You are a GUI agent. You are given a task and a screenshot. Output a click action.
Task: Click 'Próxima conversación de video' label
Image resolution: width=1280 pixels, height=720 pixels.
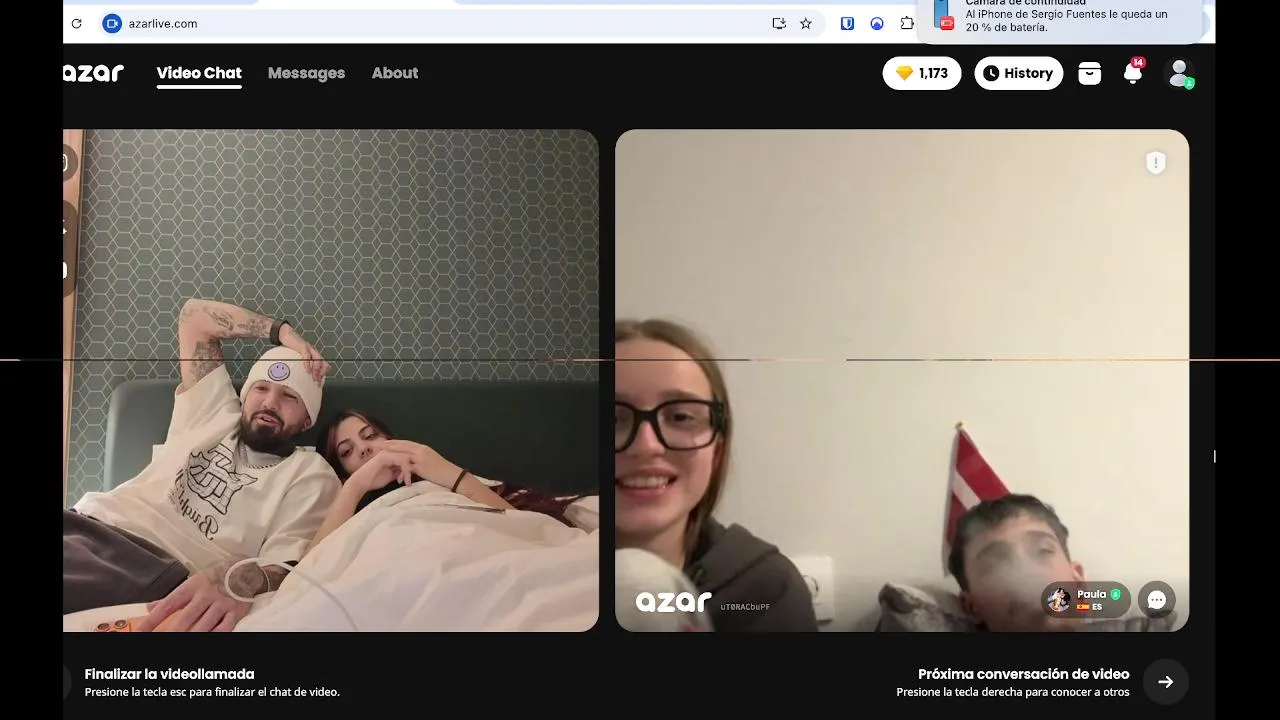pos(1024,674)
